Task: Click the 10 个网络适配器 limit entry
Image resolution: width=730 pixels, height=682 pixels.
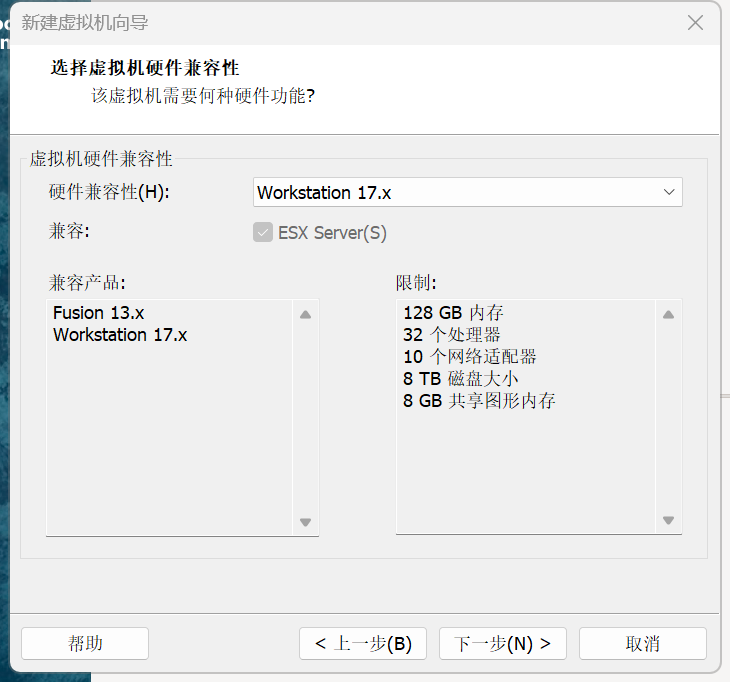Action: tap(470, 357)
